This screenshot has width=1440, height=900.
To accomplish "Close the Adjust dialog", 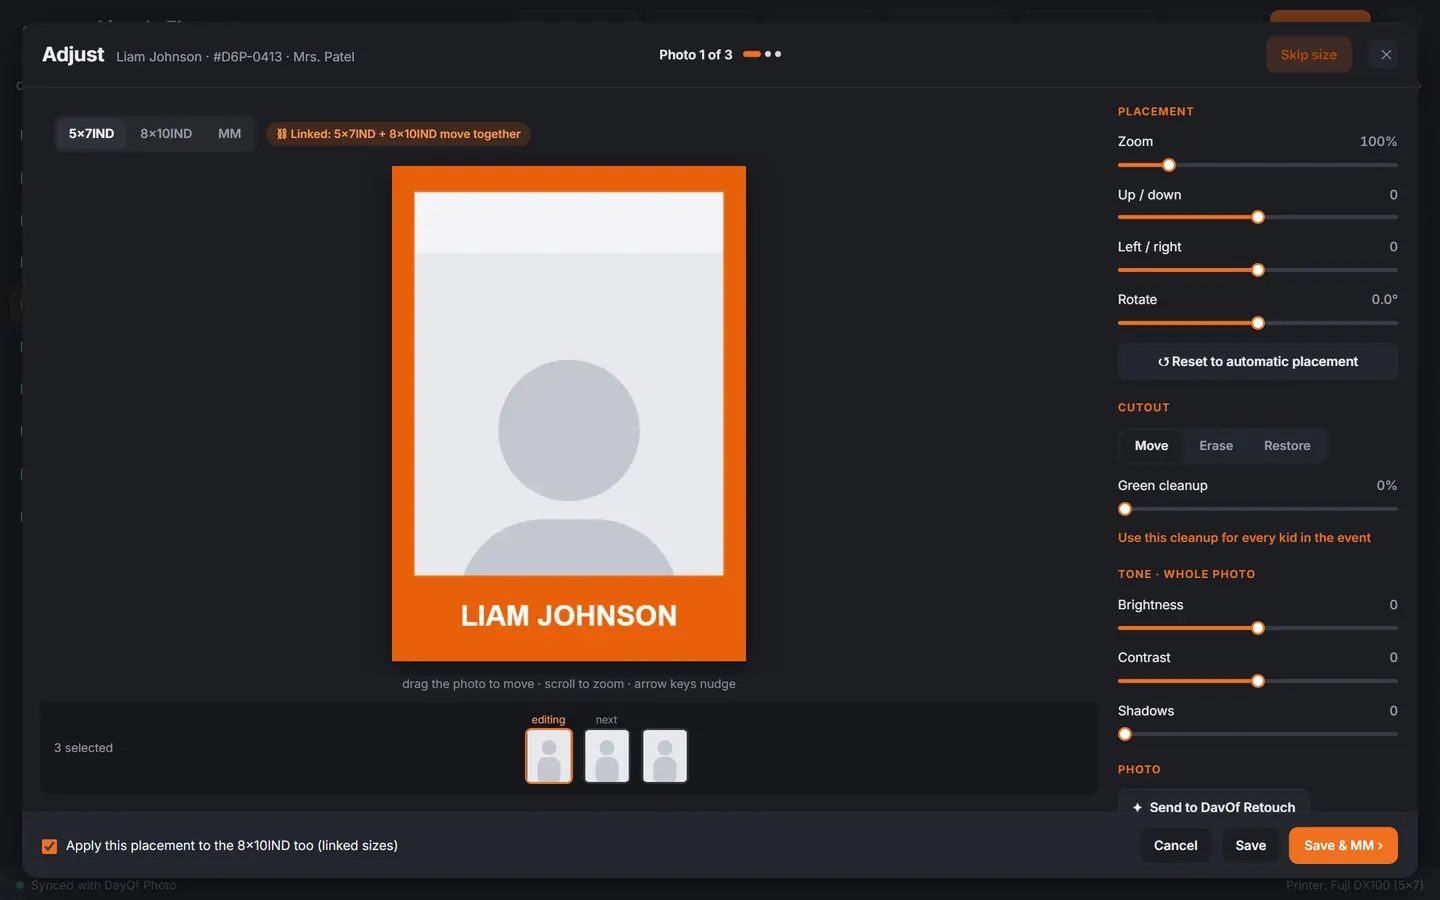I will 1386,55.
